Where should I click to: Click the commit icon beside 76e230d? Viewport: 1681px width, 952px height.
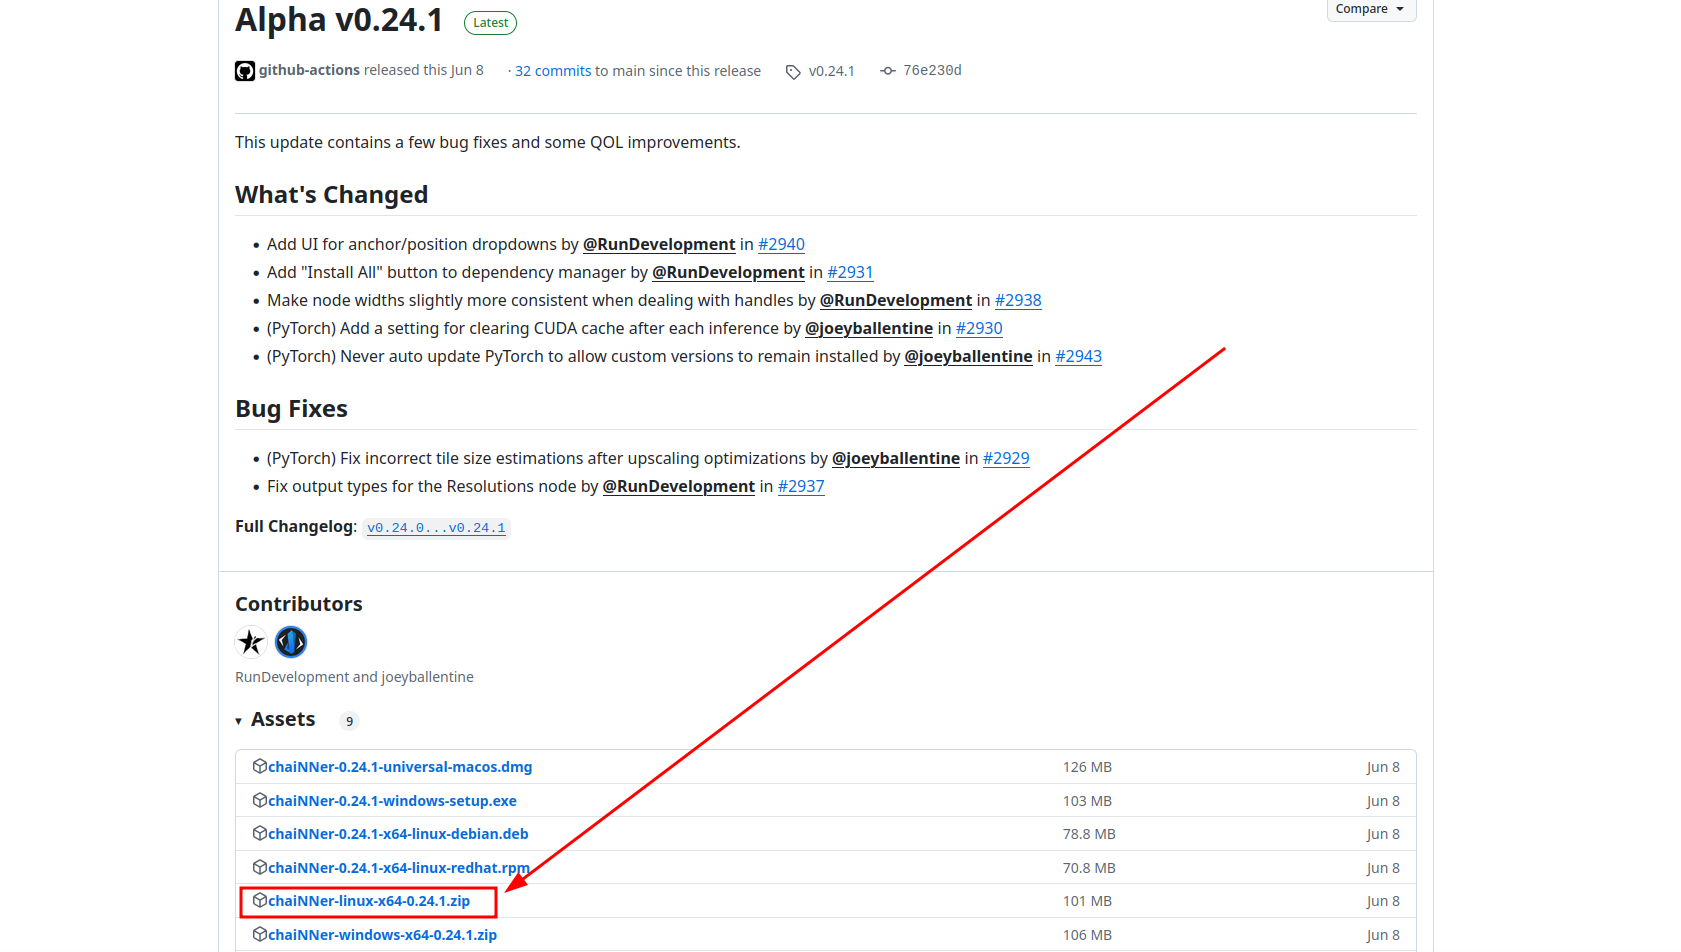tap(888, 71)
